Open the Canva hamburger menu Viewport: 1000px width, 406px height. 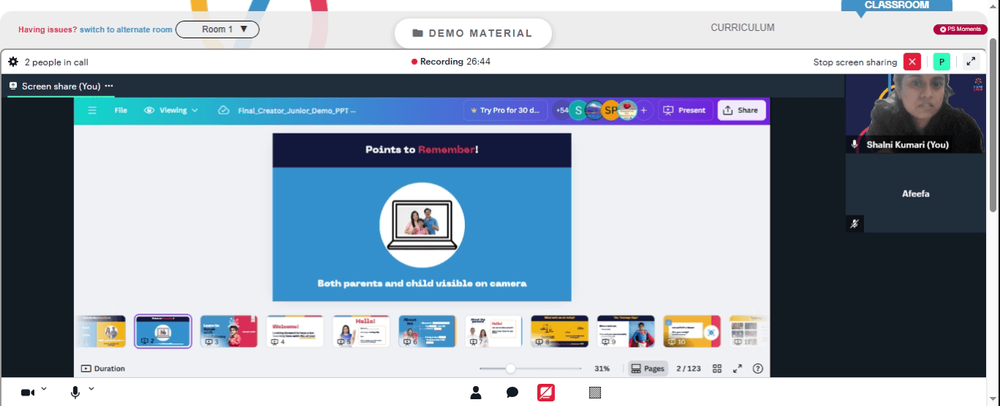[x=92, y=110]
